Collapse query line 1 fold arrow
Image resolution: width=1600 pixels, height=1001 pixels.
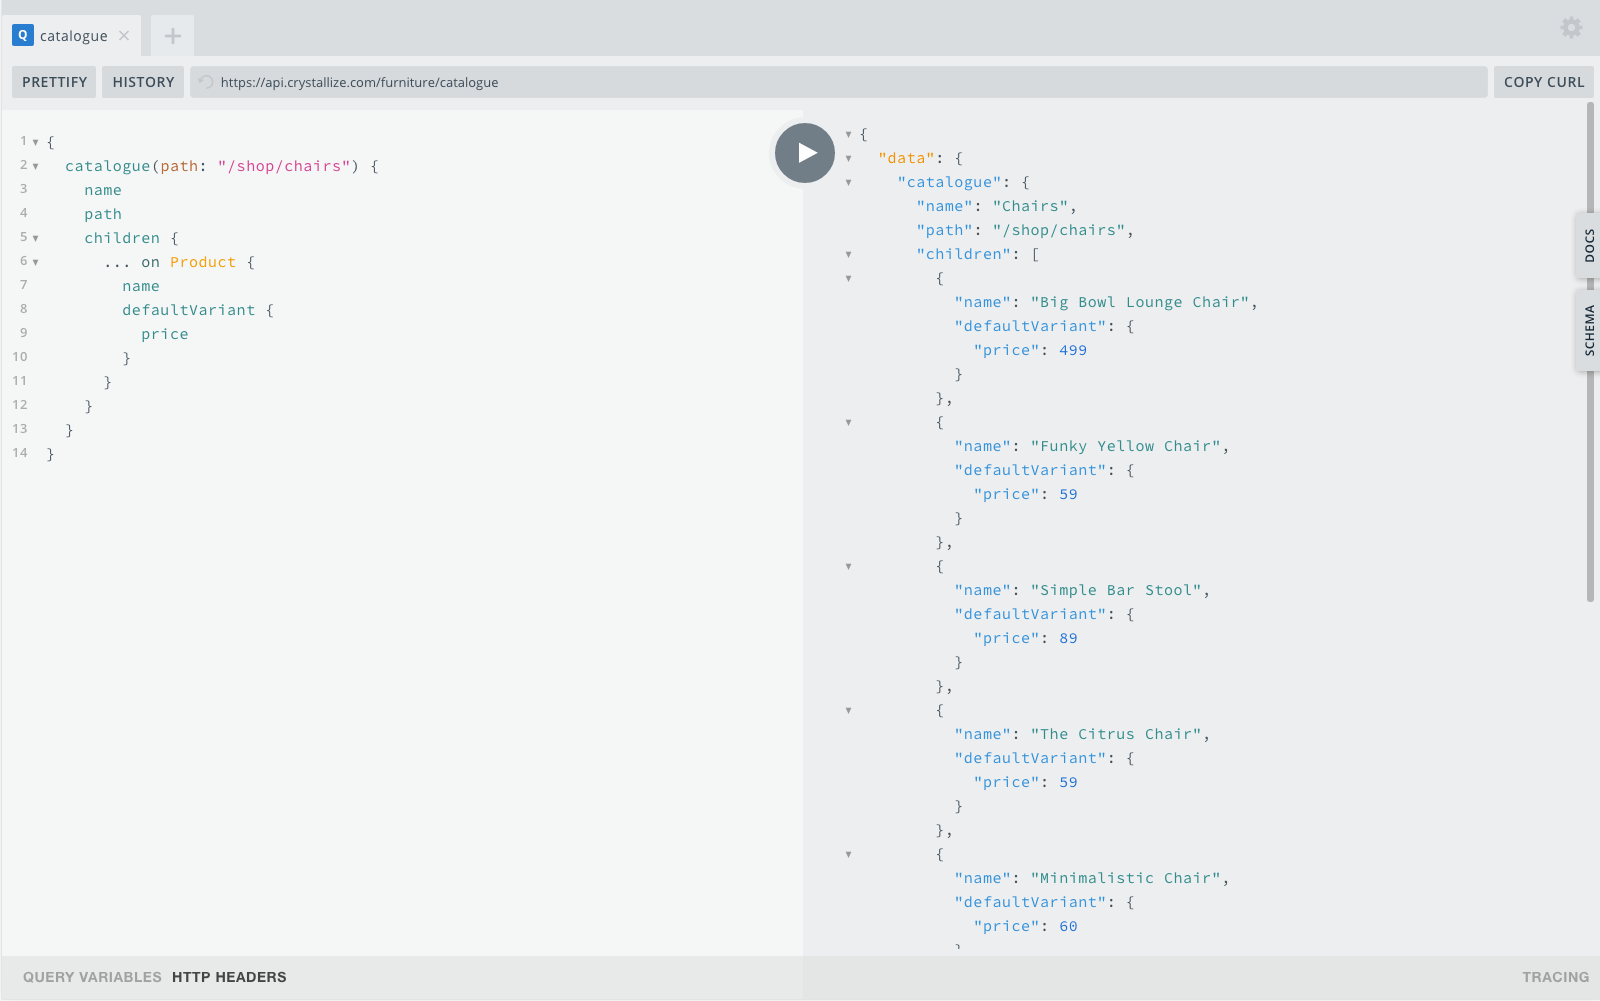click(36, 142)
